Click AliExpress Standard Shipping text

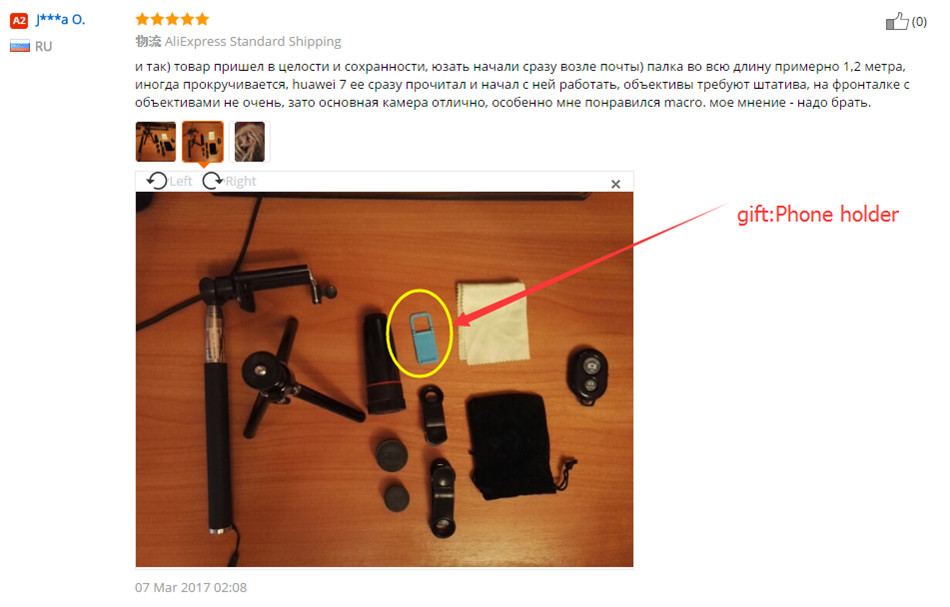tap(253, 41)
